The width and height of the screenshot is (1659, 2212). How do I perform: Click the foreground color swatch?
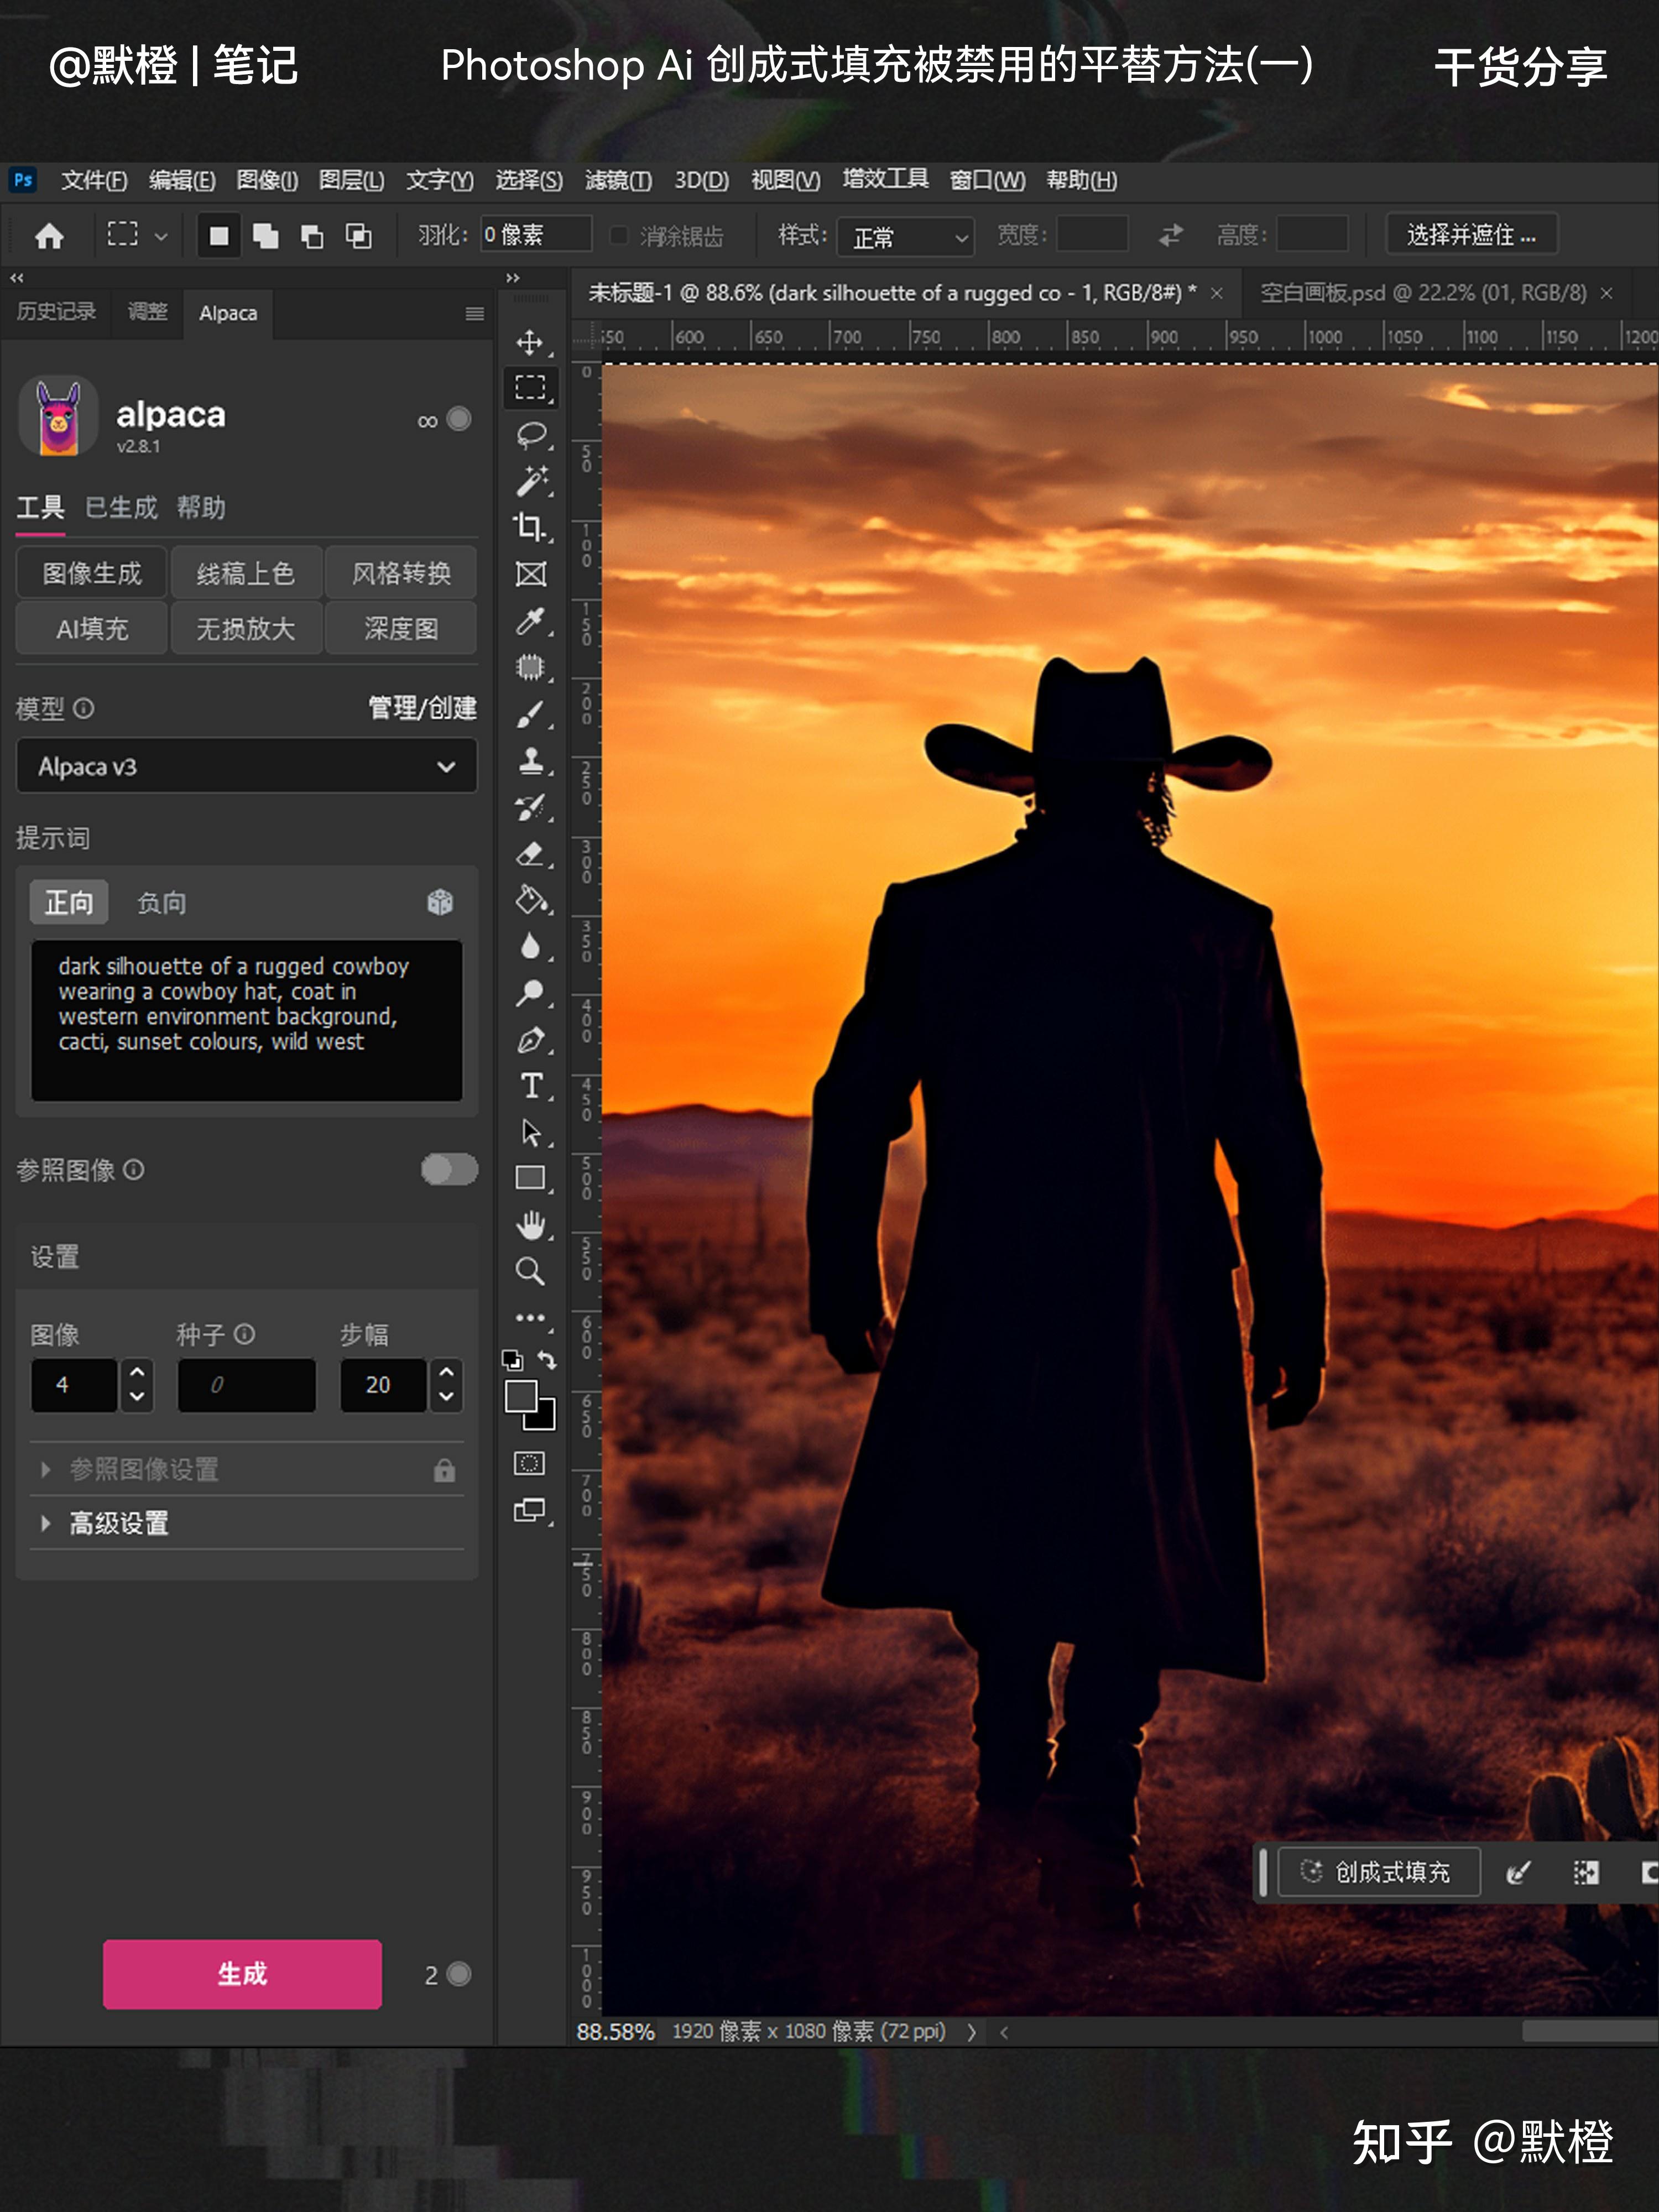521,1396
